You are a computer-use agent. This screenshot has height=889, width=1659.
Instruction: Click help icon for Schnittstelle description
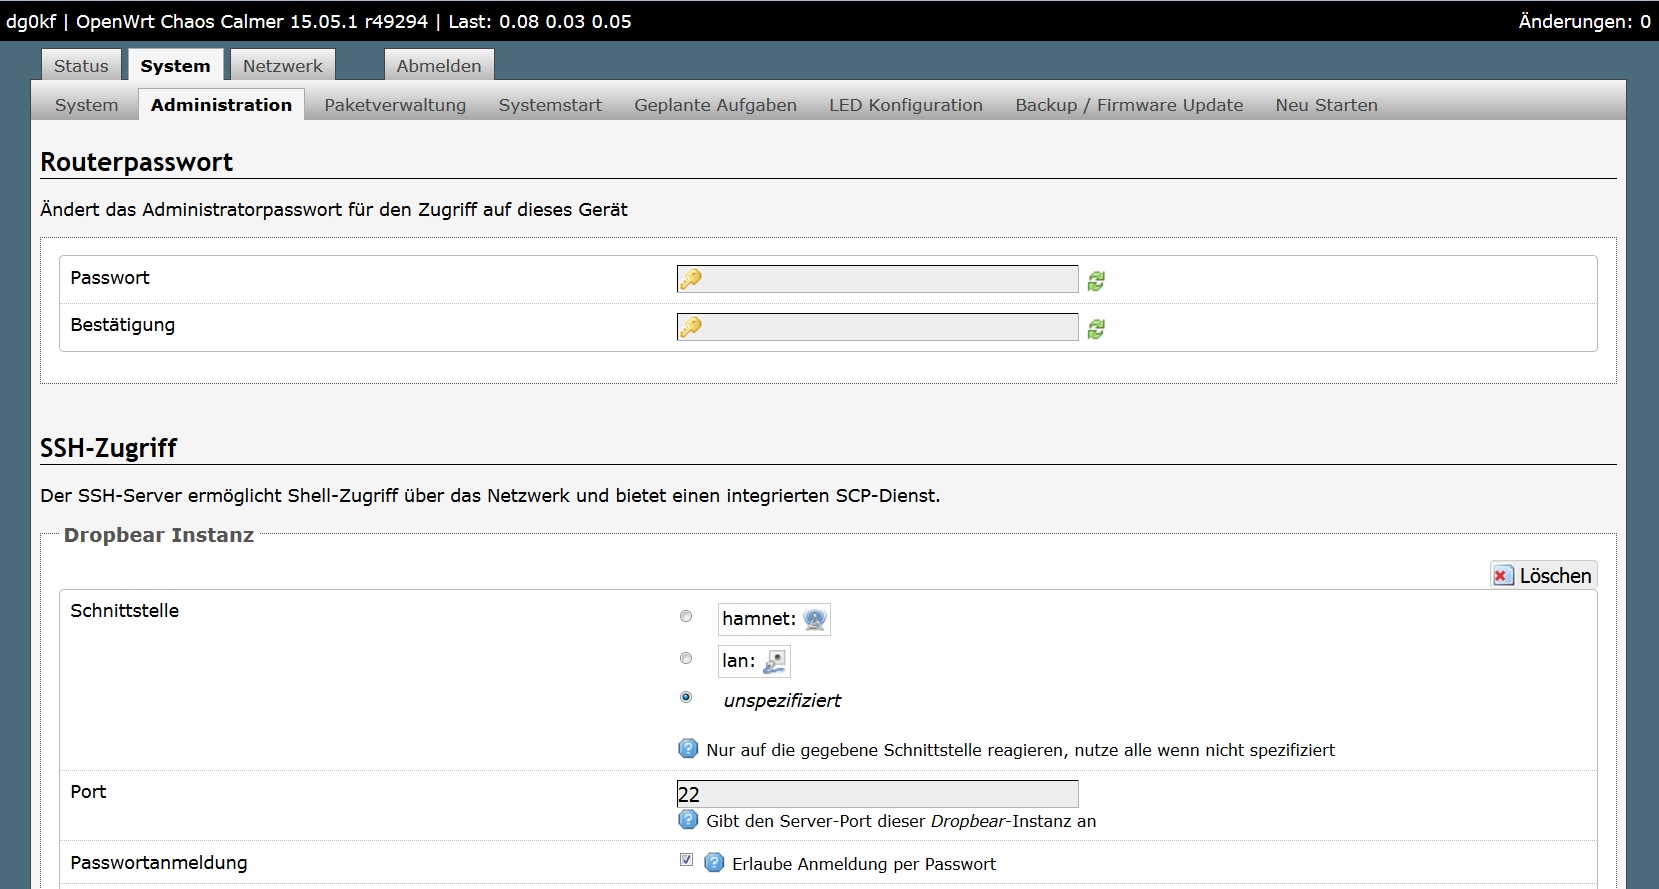688,748
